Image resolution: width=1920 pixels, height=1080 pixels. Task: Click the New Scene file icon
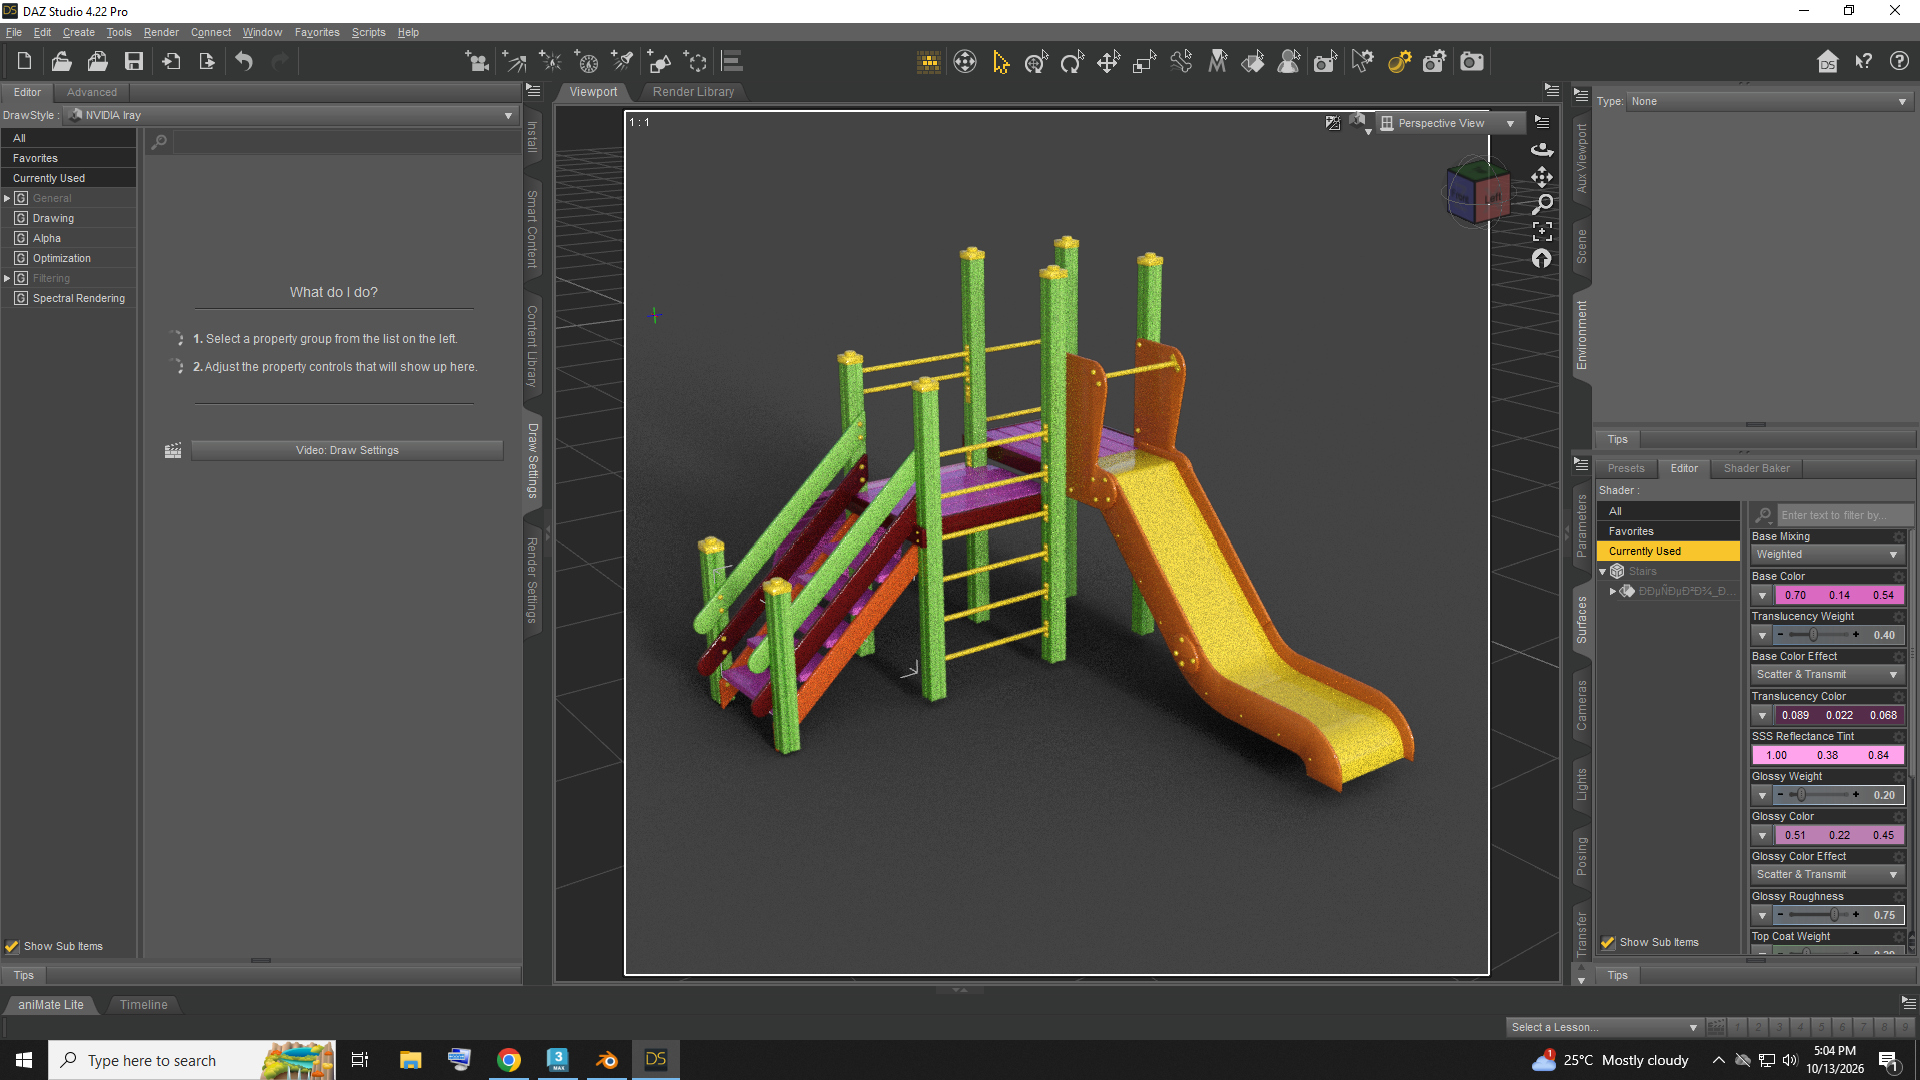[25, 62]
